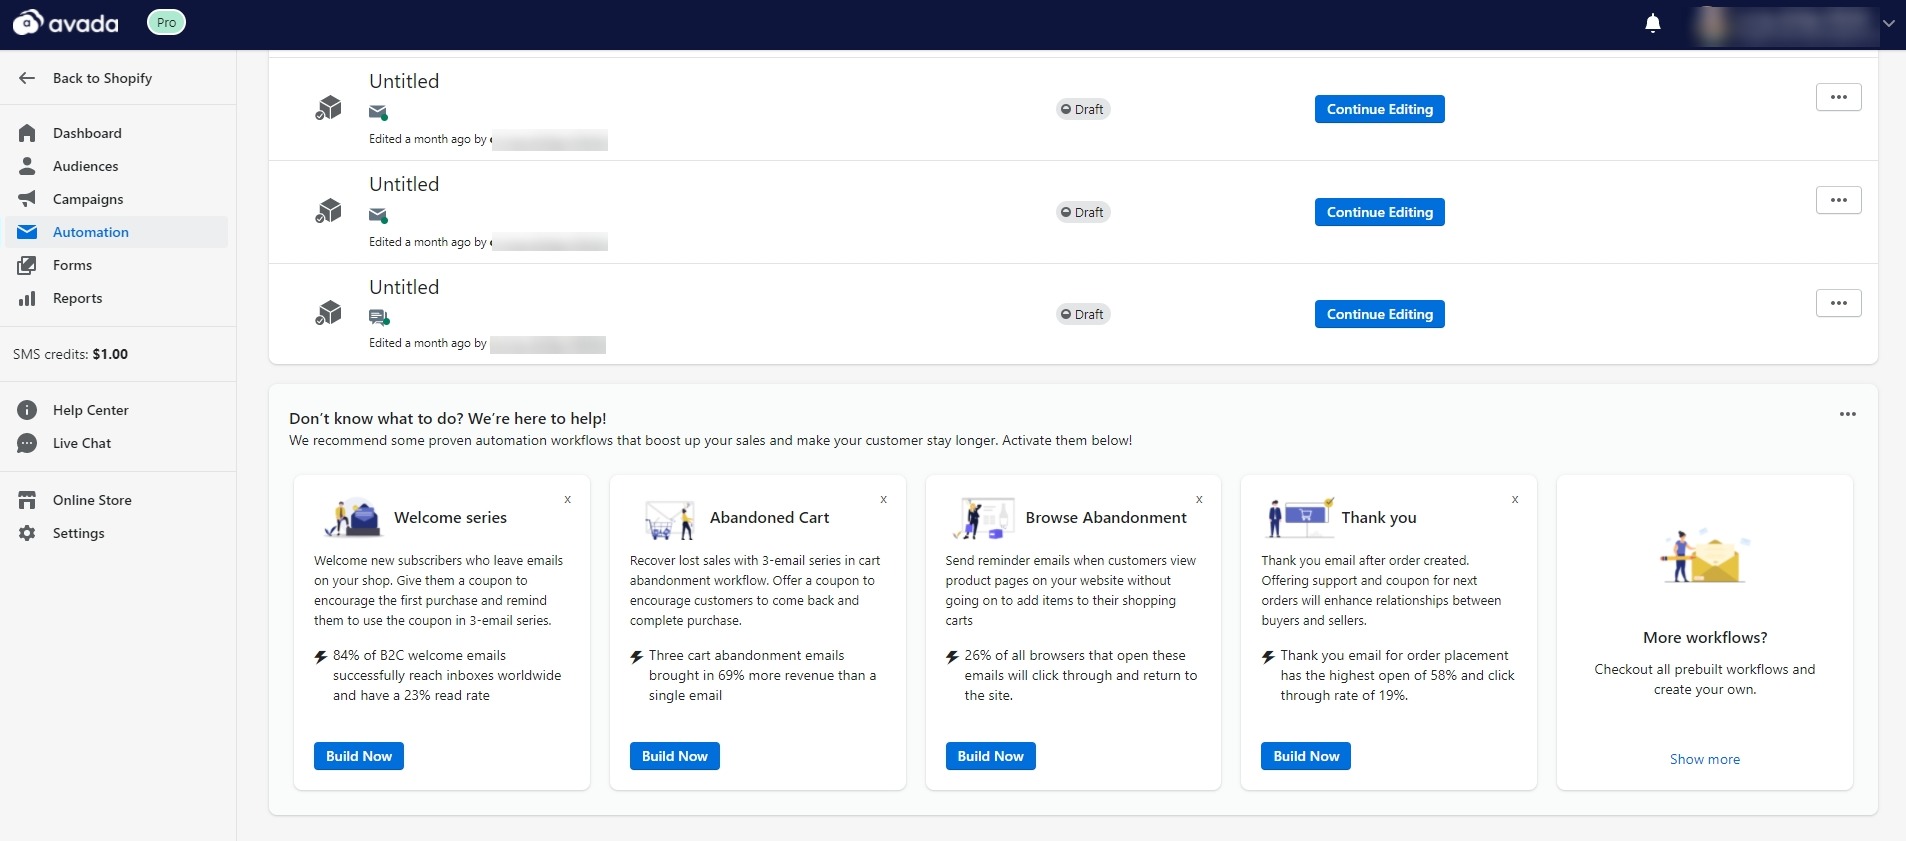
Task: Click the Campaigns megaphone icon
Action: [x=27, y=199]
